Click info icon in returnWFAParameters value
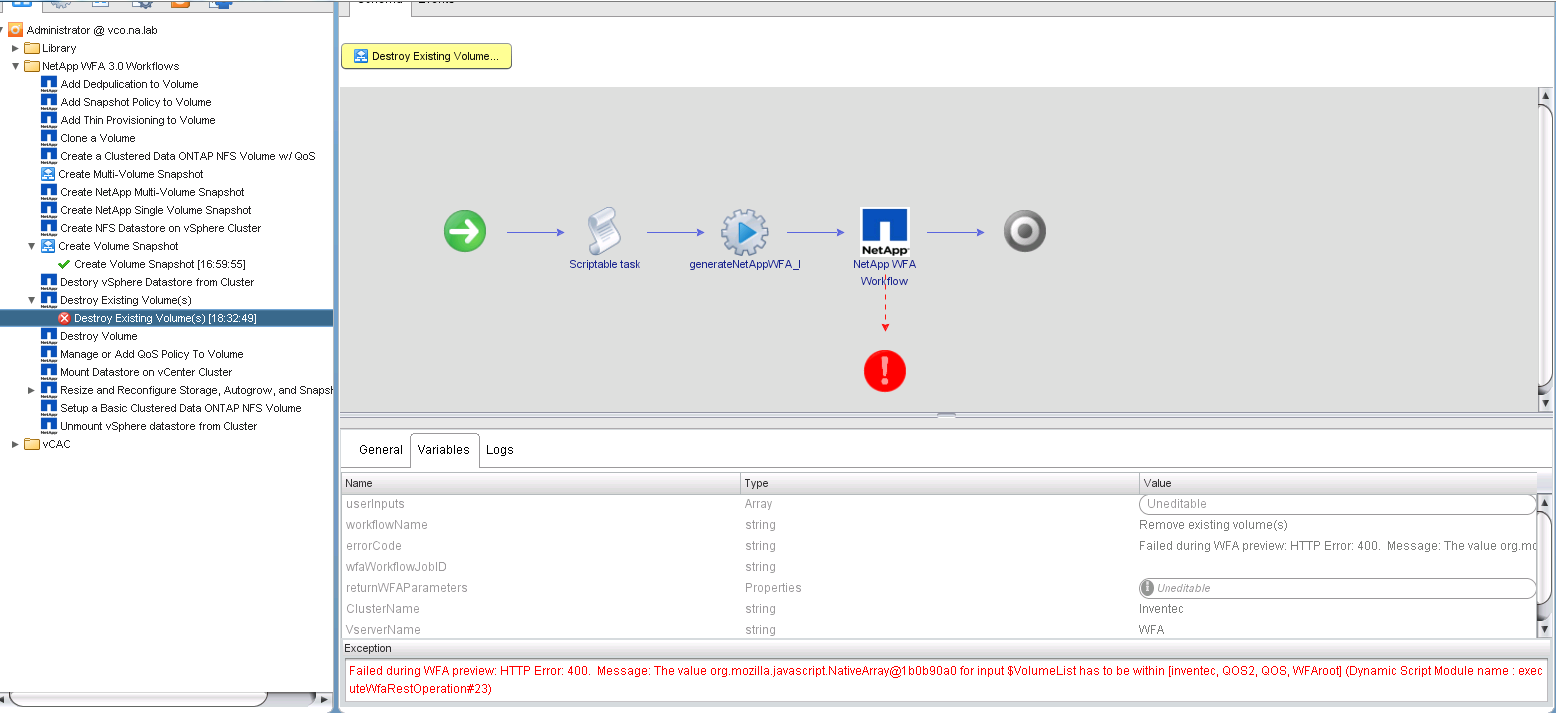Viewport: 1556px width, 713px height. (x=1148, y=588)
